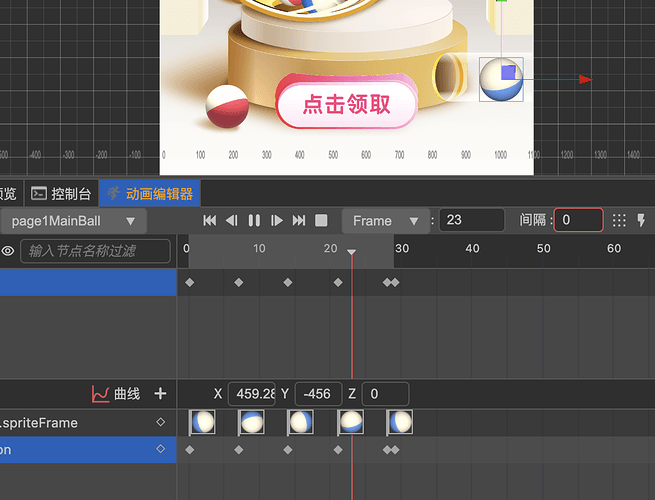
Task: Toggle the eye visibility filter icon
Action: click(8, 251)
